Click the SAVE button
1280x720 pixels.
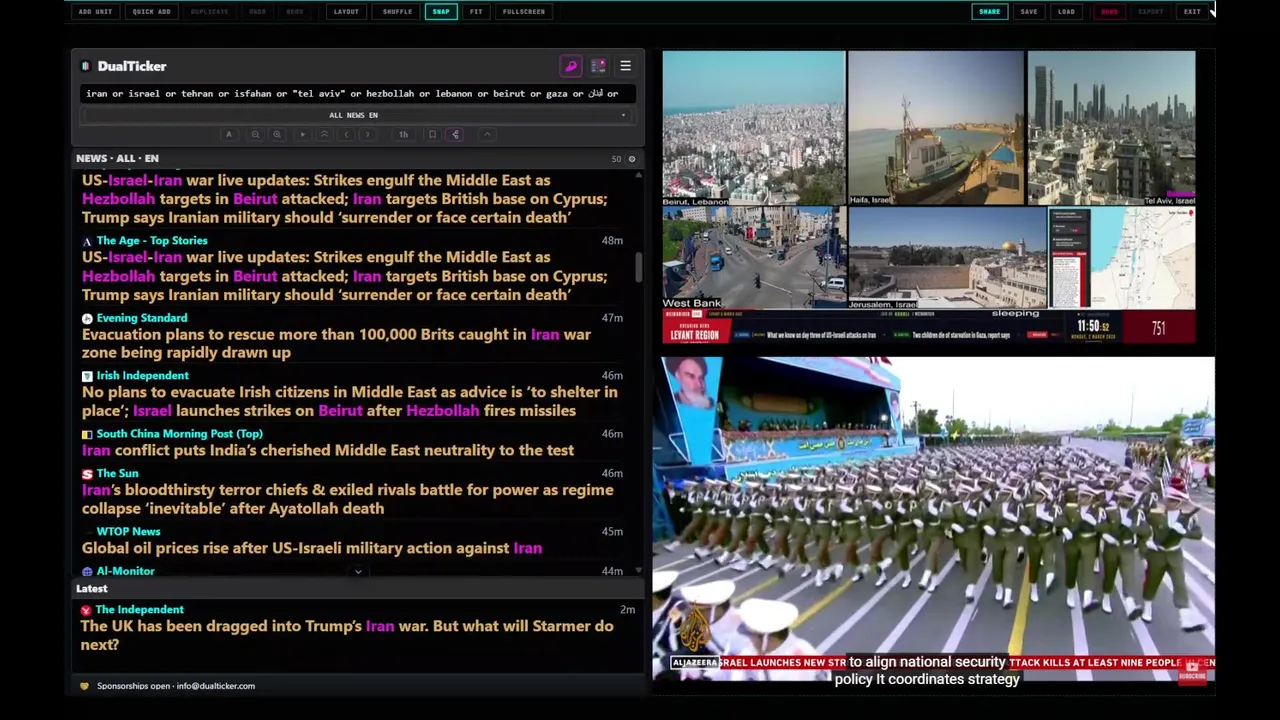point(1029,12)
